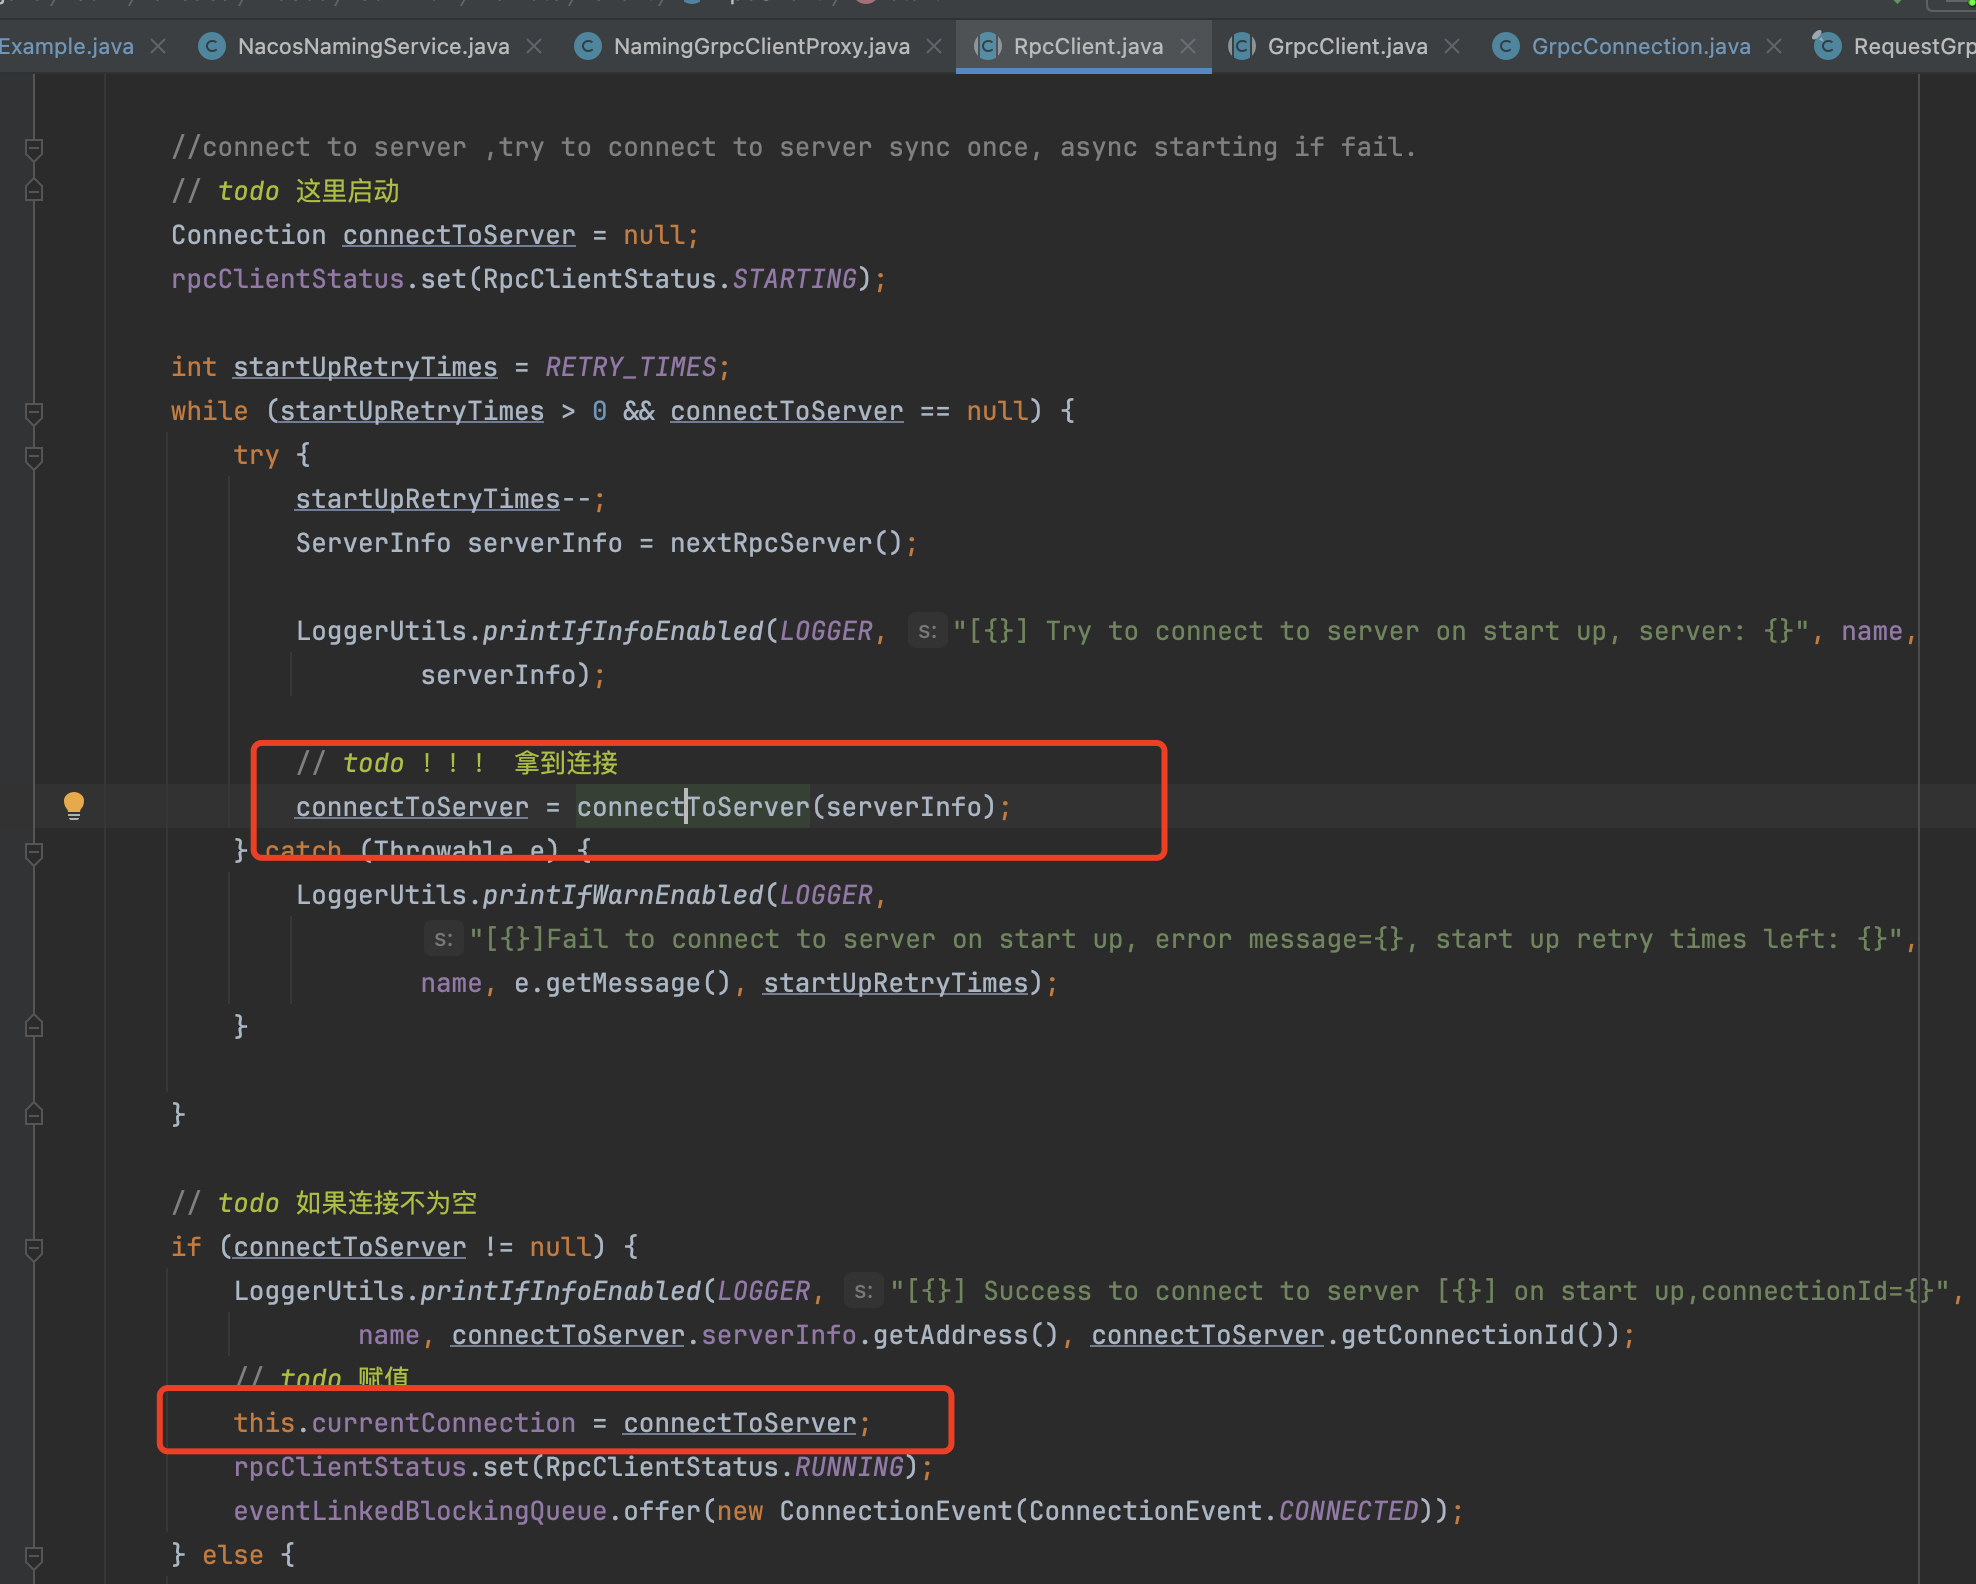Click the 's:' parameter hint before 'Fail to connect'
This screenshot has width=1976, height=1584.
(x=443, y=939)
